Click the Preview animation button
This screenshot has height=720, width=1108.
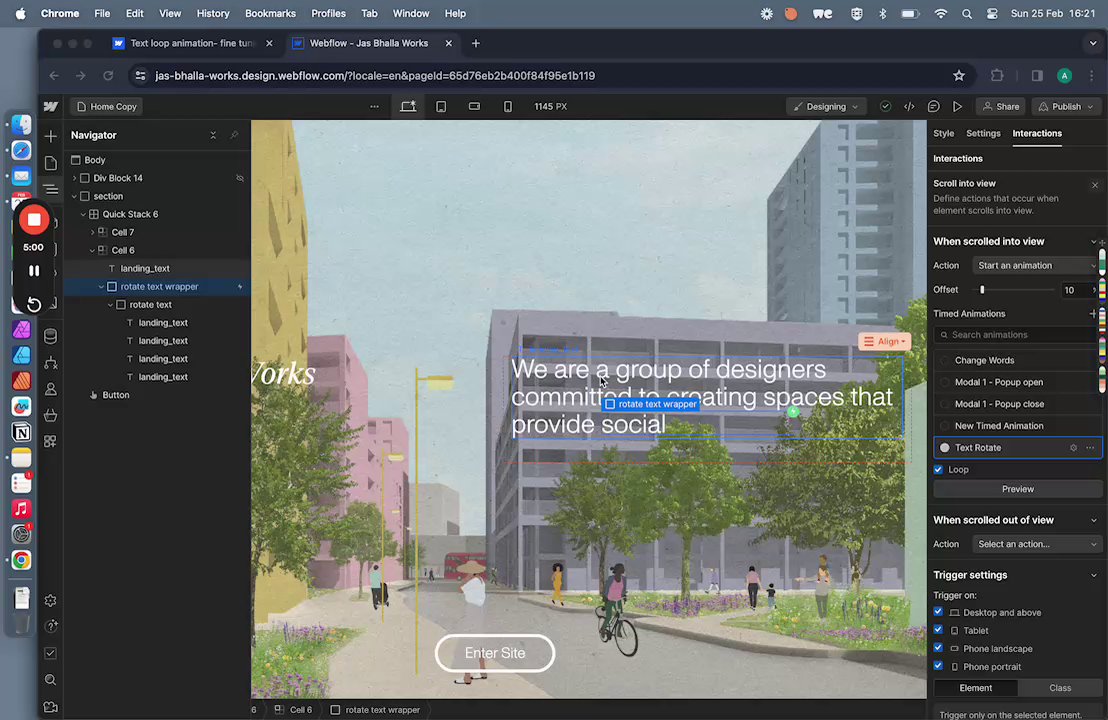click(x=1018, y=489)
